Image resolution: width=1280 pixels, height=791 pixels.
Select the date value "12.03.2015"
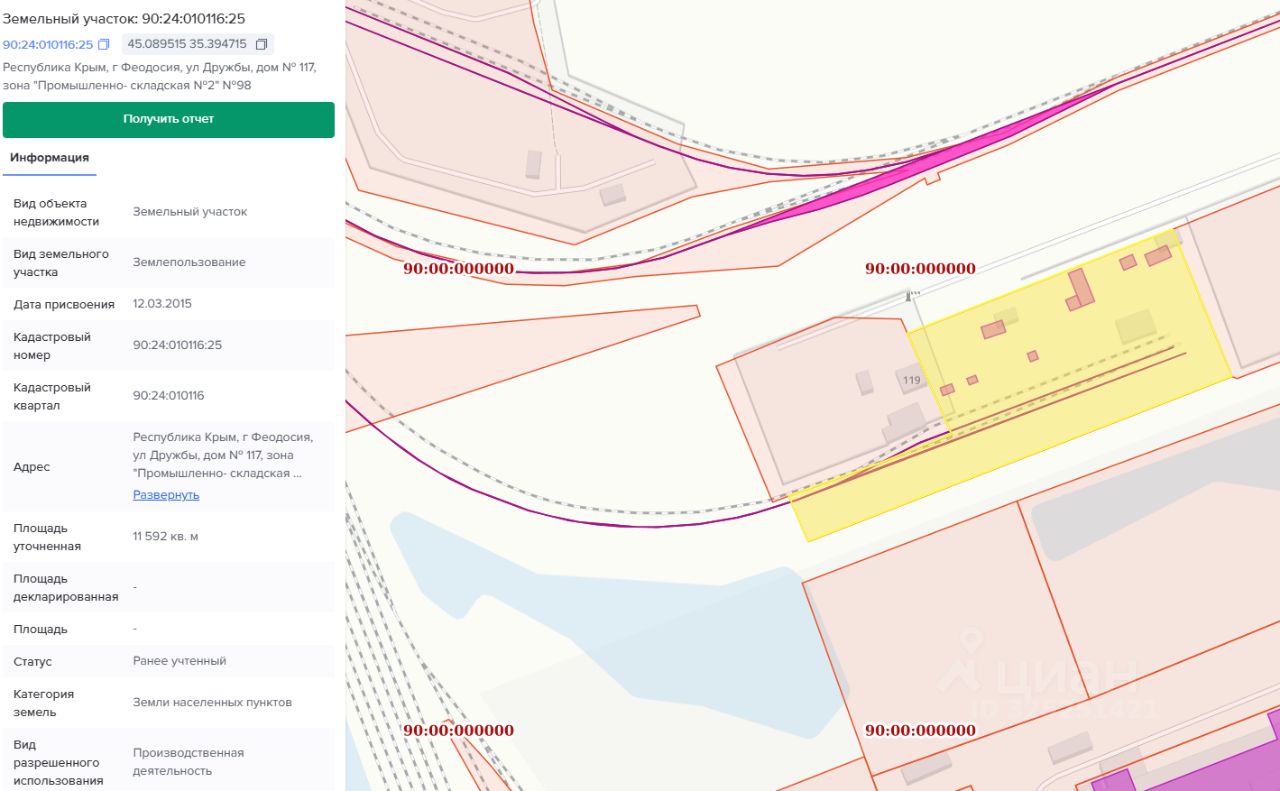pos(162,304)
